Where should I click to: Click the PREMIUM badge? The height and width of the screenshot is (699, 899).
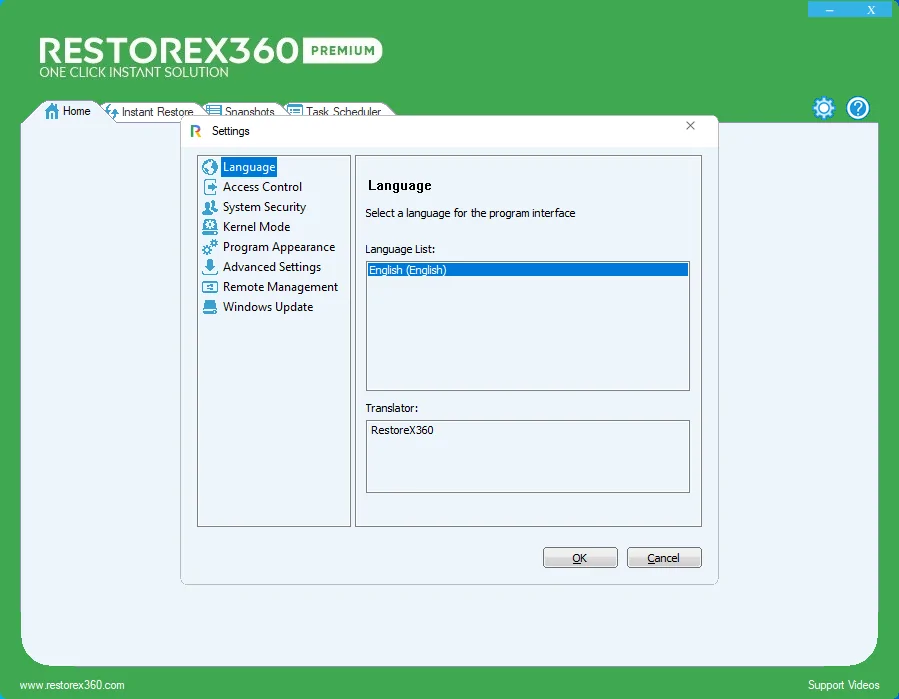(342, 50)
